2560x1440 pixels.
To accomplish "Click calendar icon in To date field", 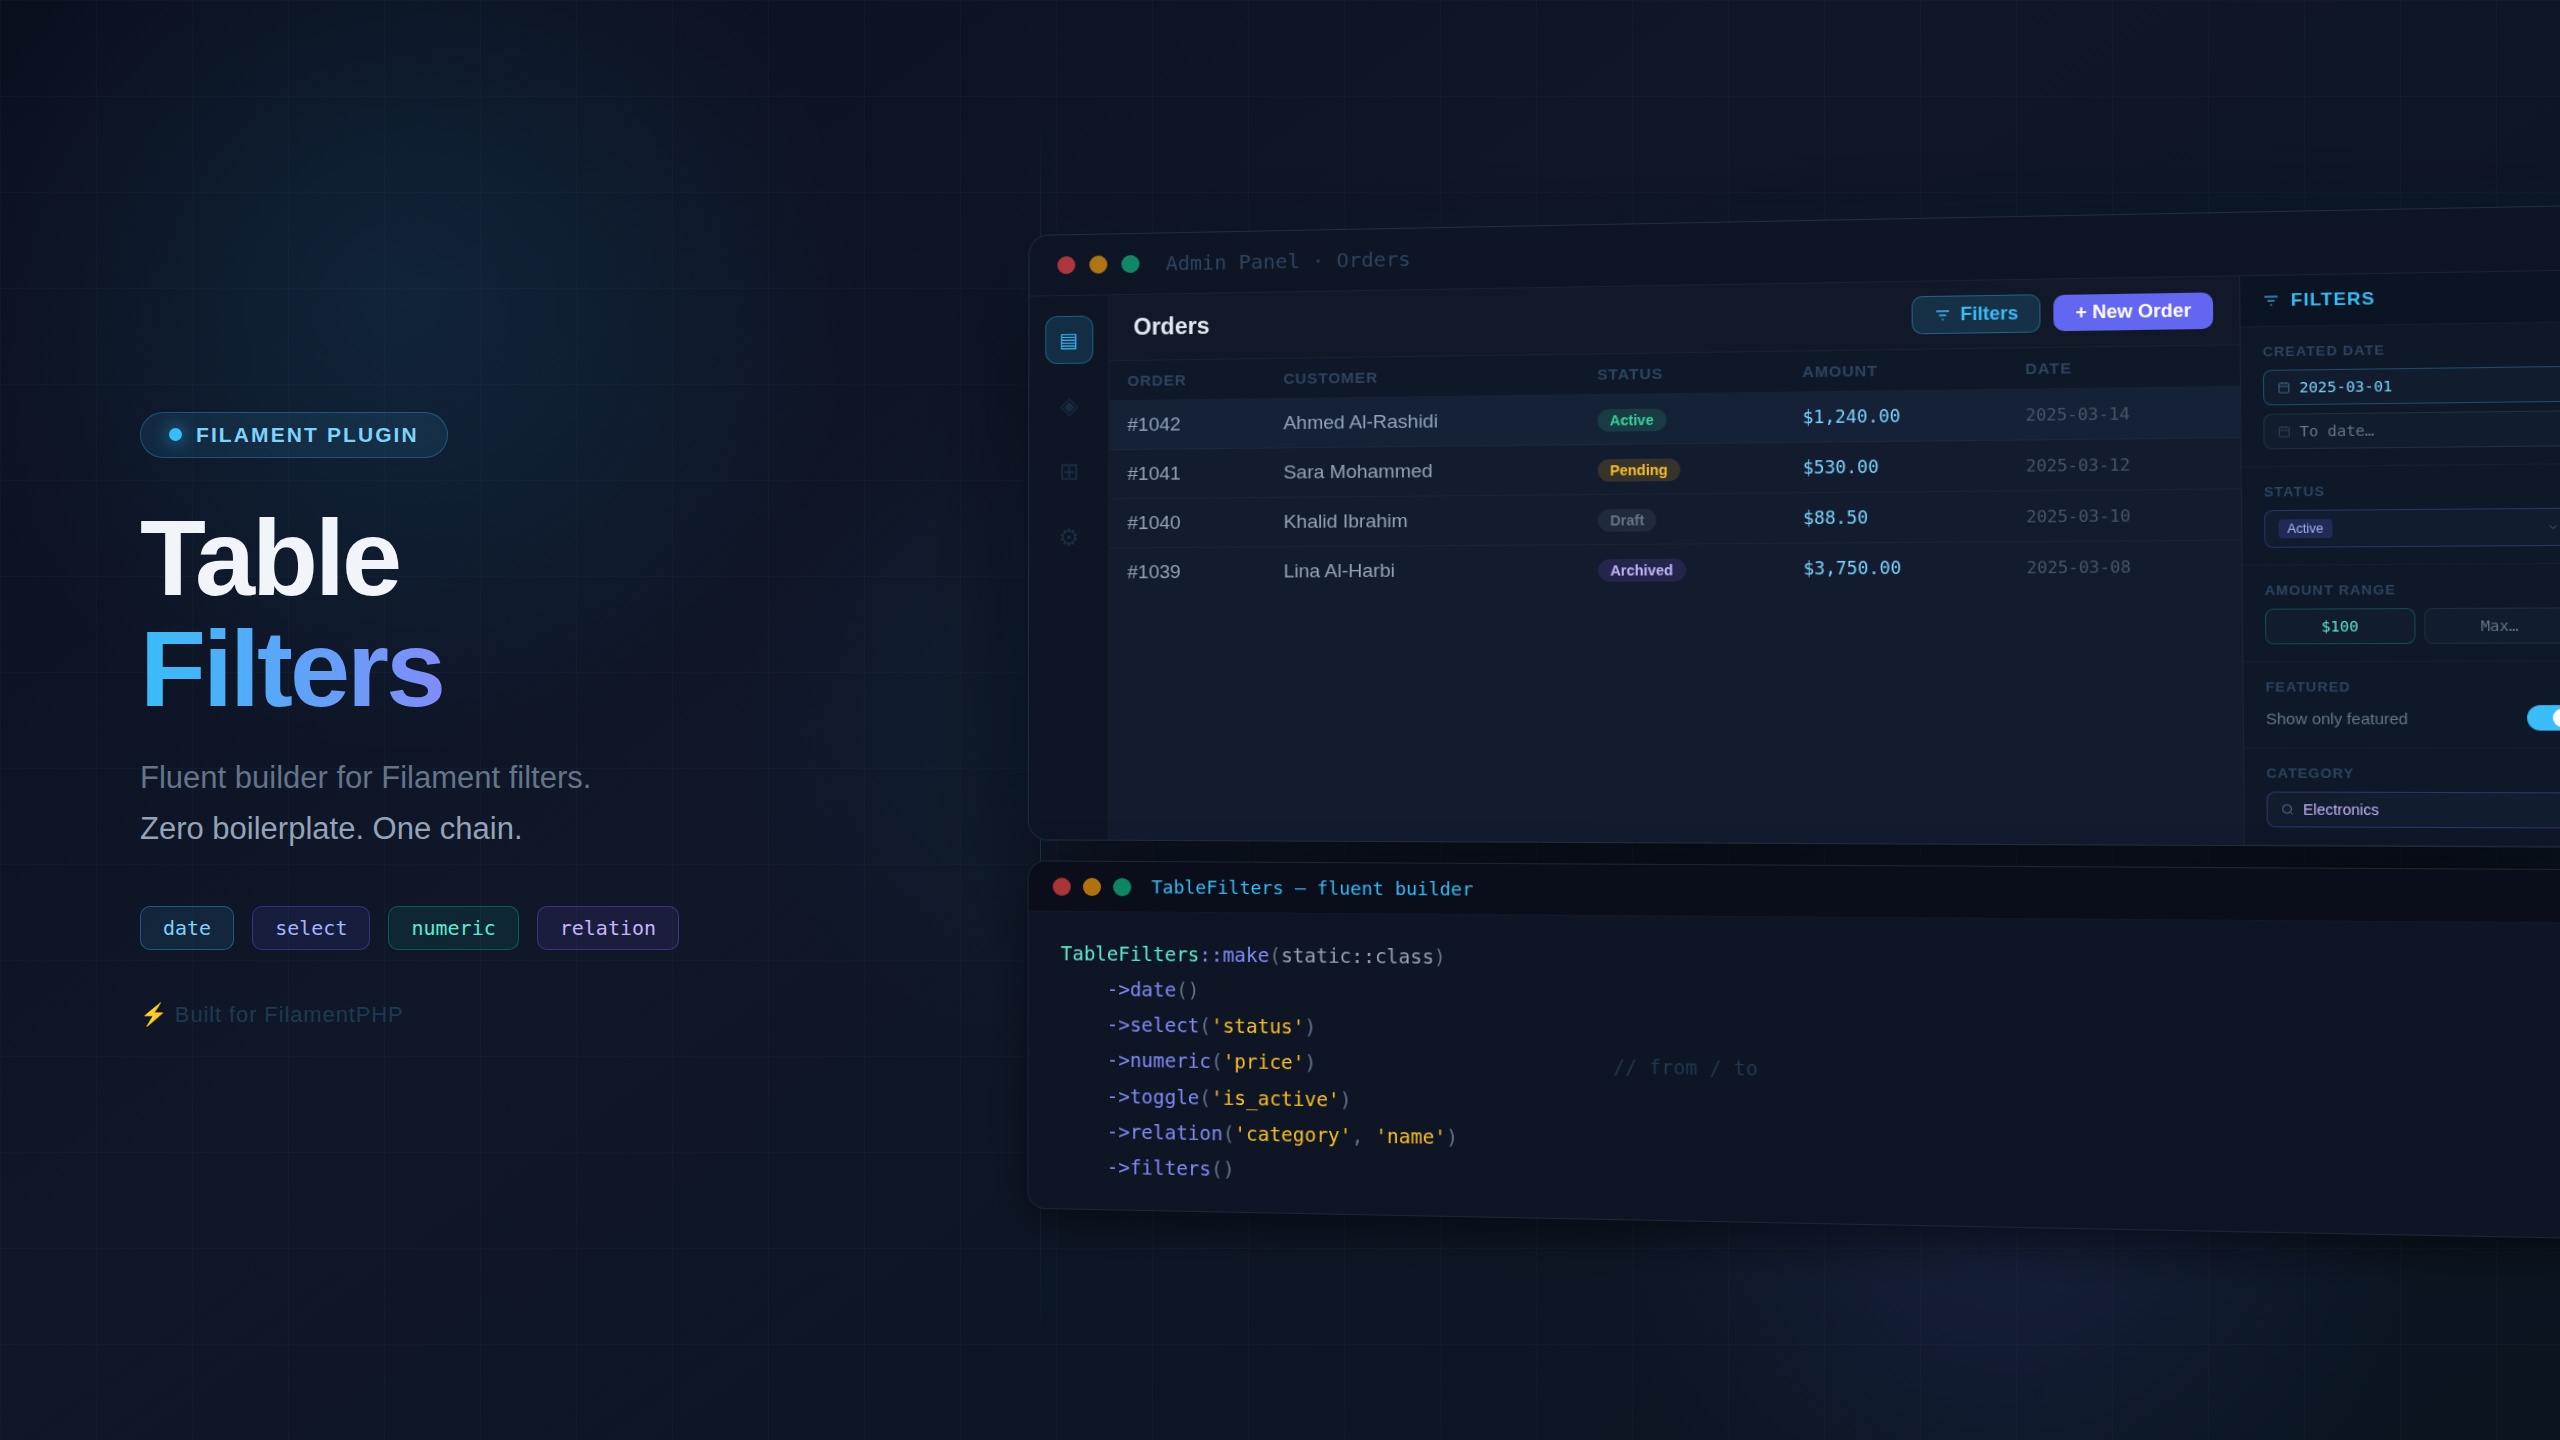I will tap(2283, 432).
